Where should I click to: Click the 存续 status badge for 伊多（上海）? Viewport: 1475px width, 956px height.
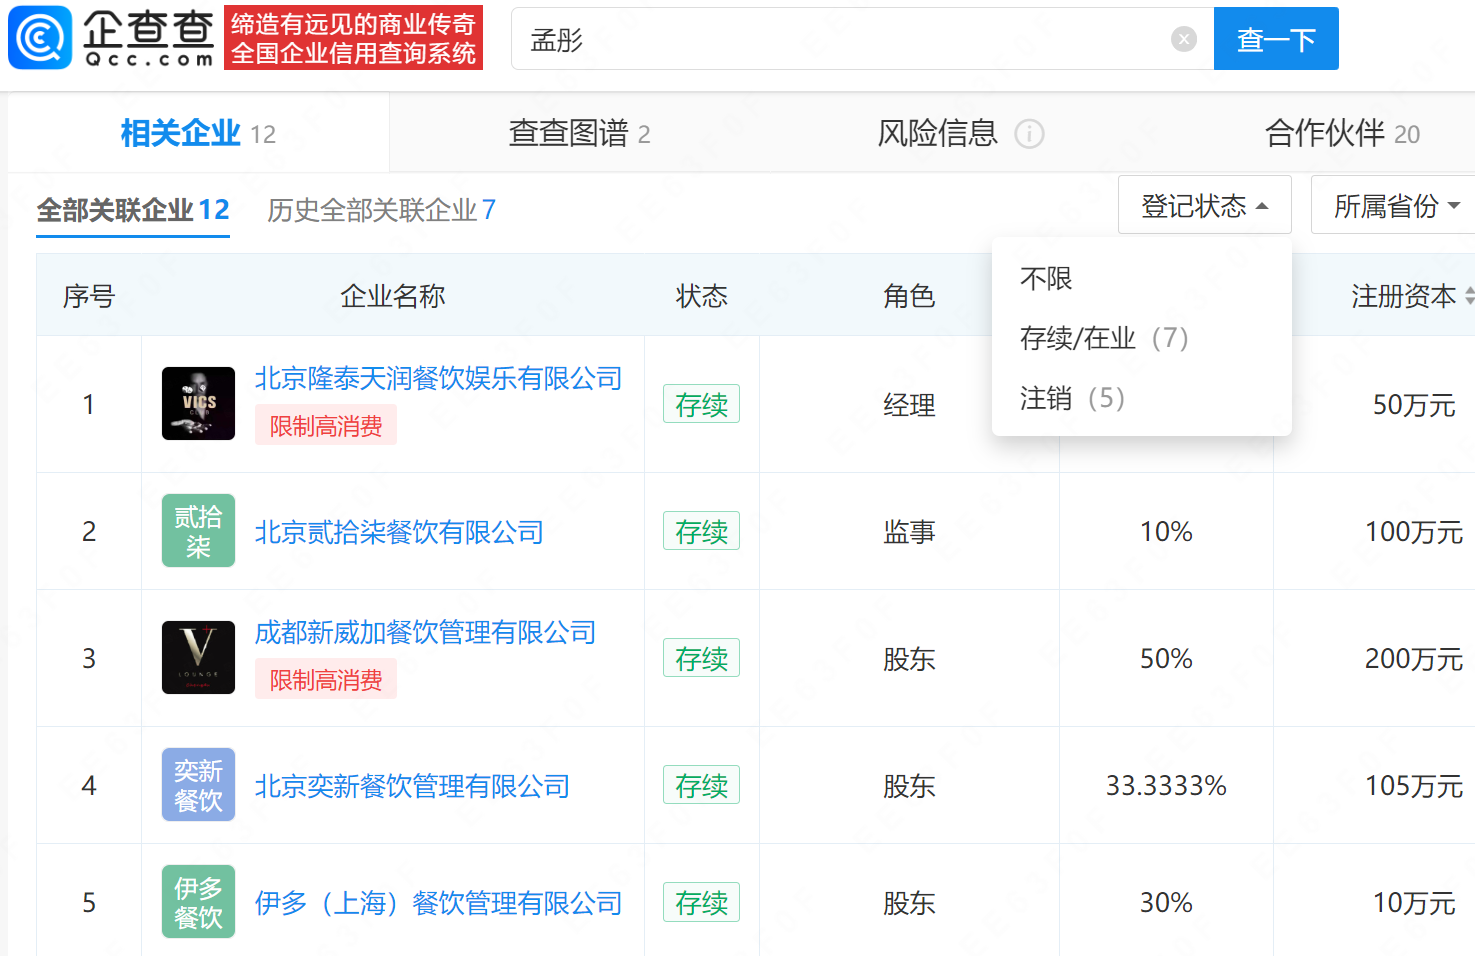(x=701, y=902)
